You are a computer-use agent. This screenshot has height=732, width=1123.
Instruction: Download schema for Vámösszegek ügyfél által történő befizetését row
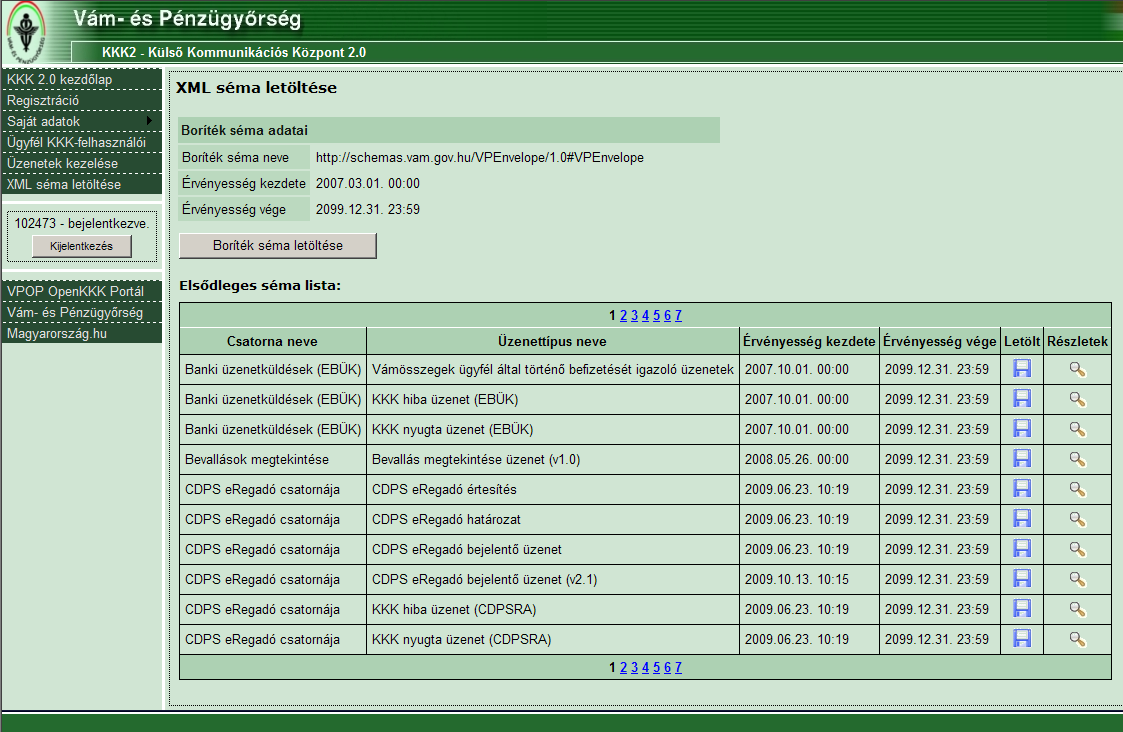(1022, 369)
